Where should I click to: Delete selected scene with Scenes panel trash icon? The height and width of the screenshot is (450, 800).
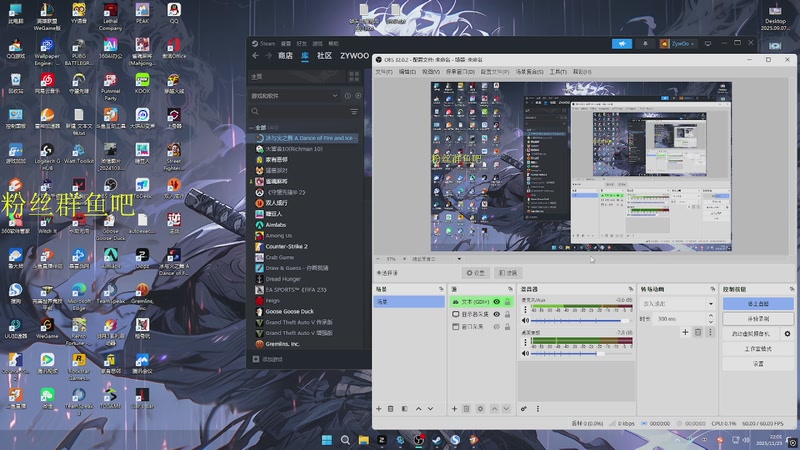[391, 409]
